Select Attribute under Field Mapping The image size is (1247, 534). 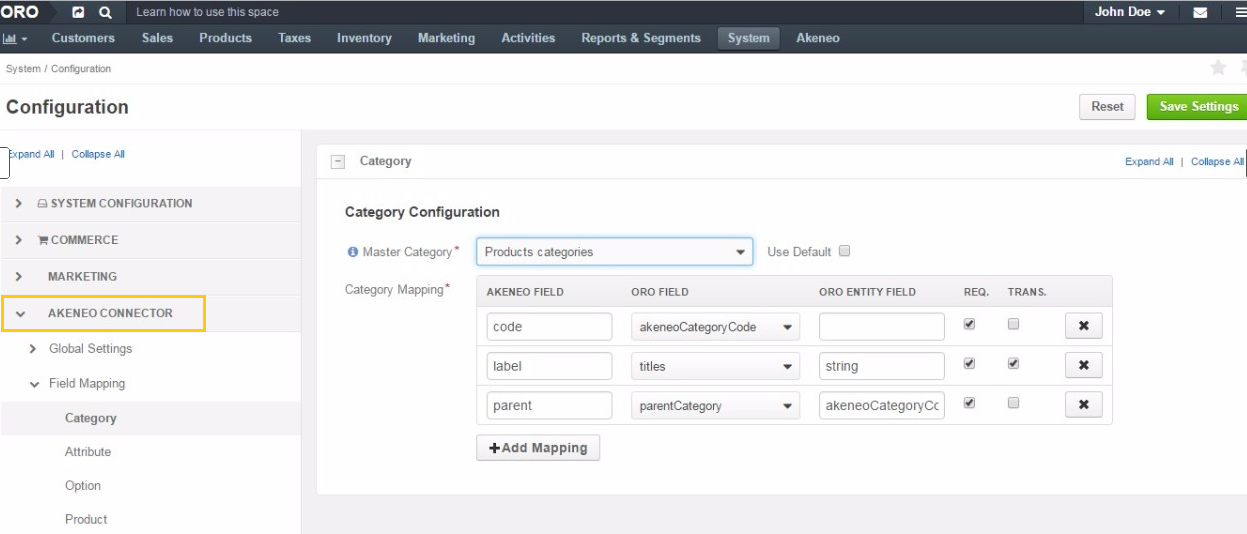[x=88, y=452]
